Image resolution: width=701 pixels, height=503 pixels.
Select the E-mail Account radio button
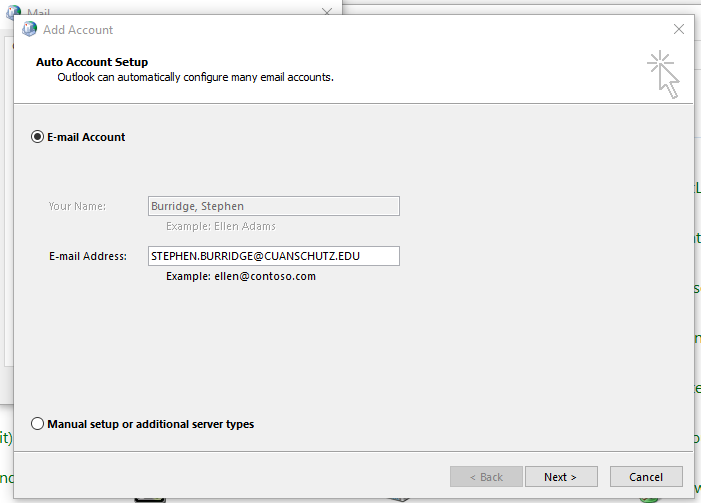pyautogui.click(x=39, y=137)
